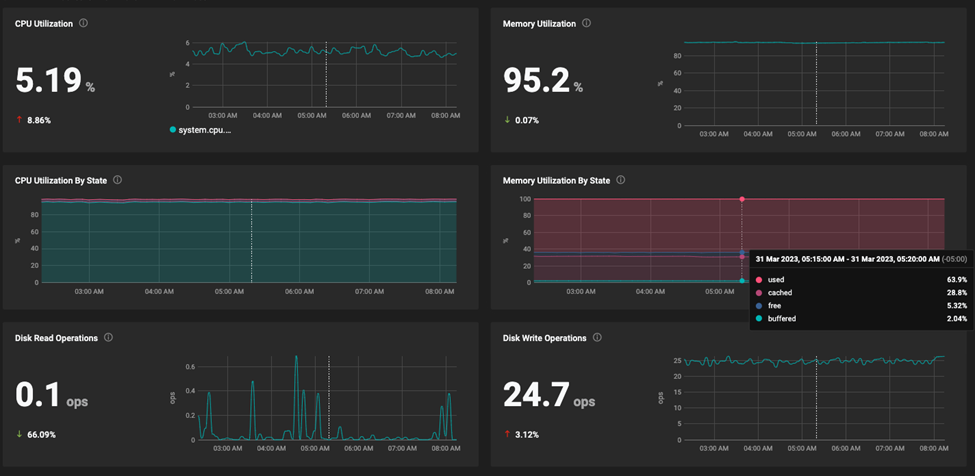This screenshot has height=476, width=975.
Task: Open the CPU Utilization By State info icon
Action: click(x=118, y=180)
